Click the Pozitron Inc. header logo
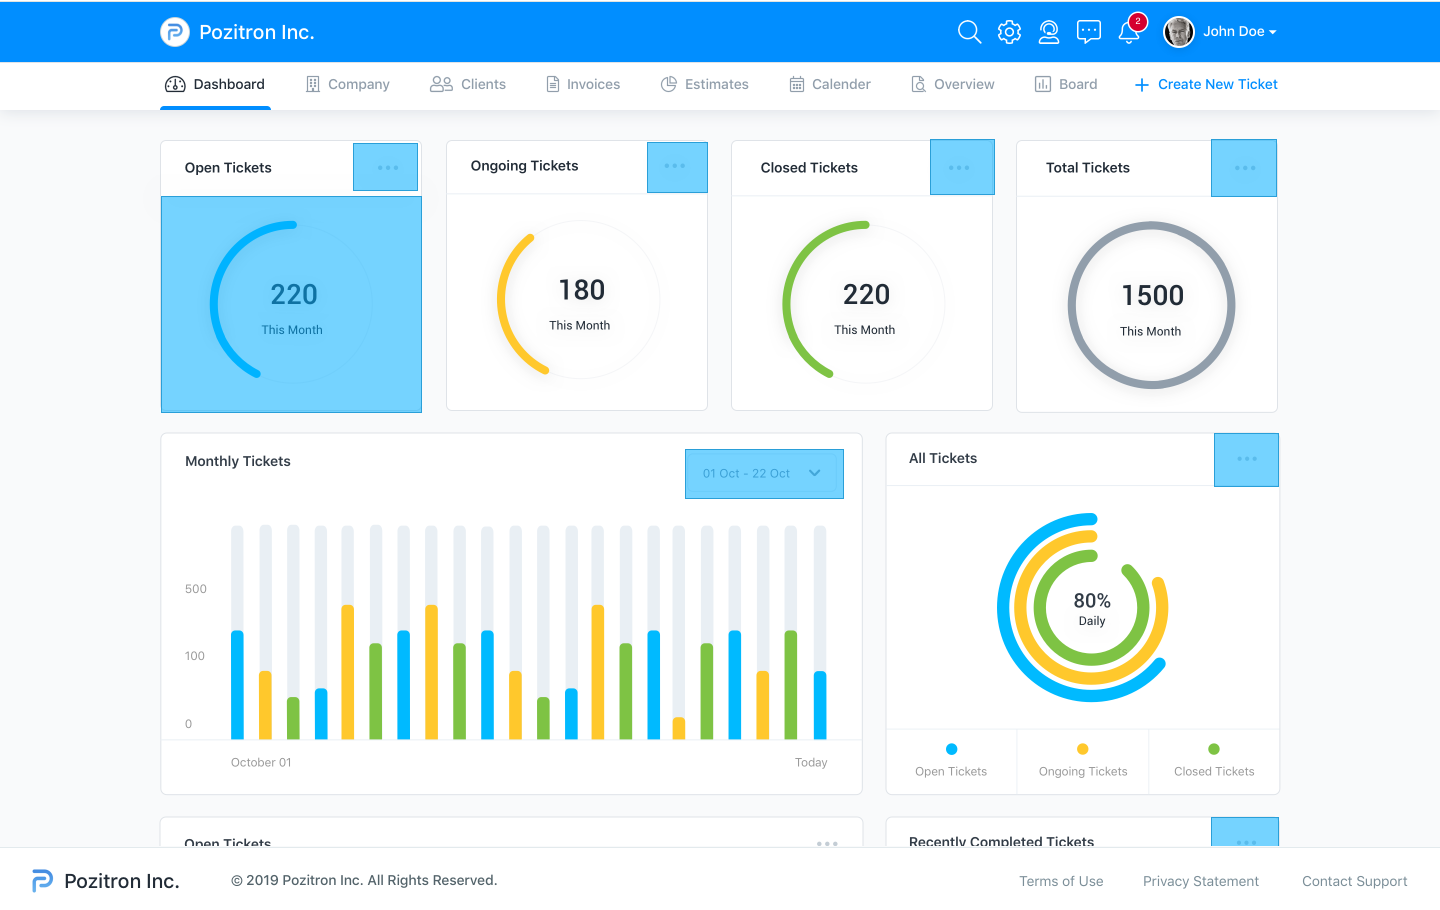Viewport: 1440px width, 910px height. click(x=237, y=32)
